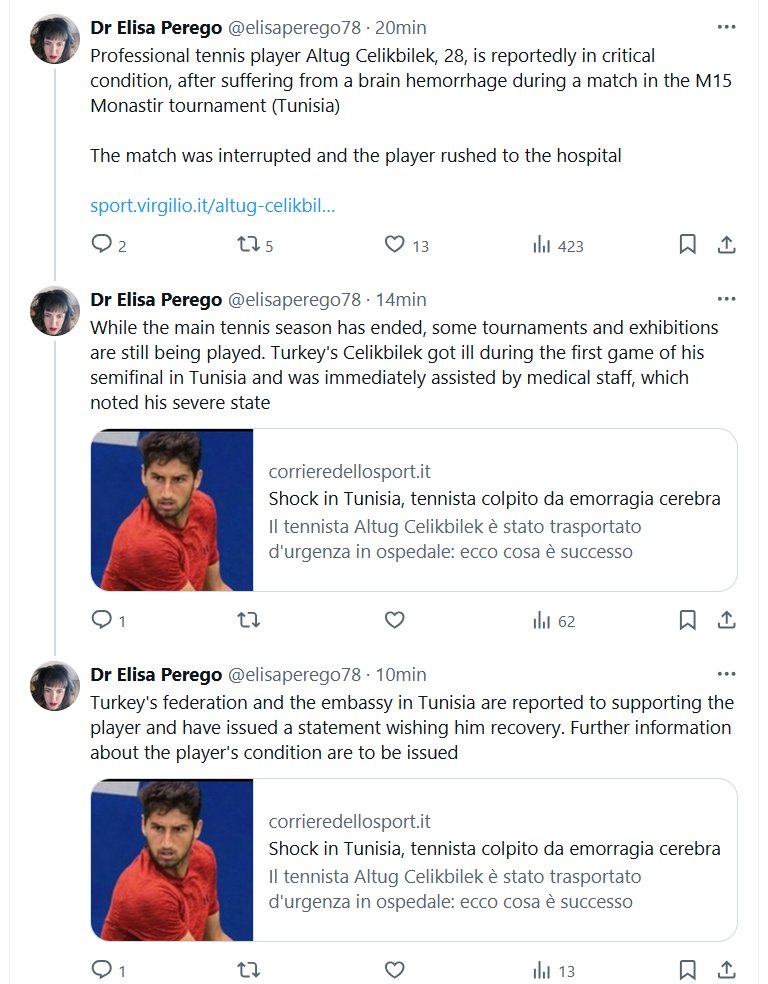The height and width of the screenshot is (984, 768).
Task: Bookmark the first tweet
Action: point(687,244)
